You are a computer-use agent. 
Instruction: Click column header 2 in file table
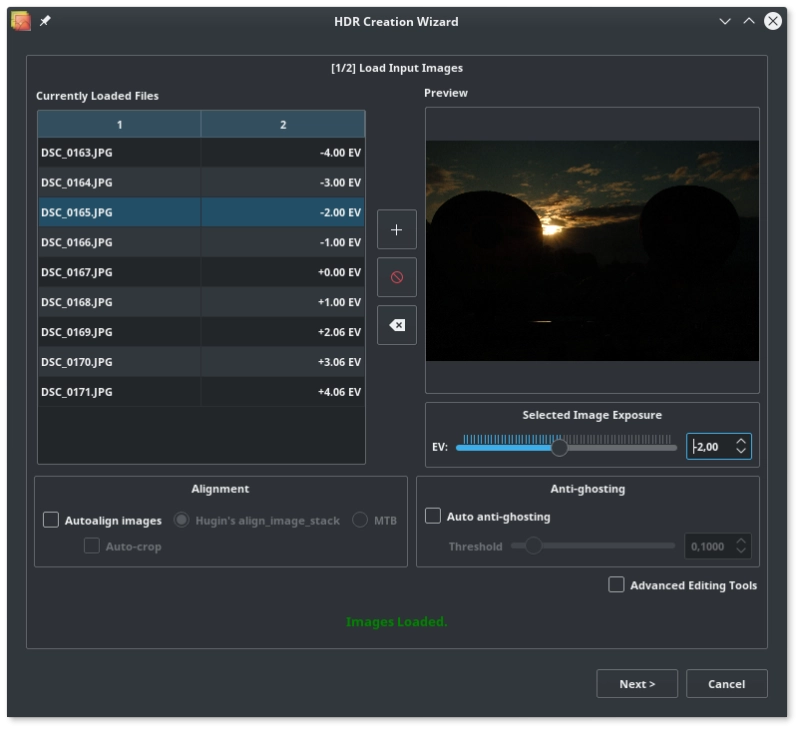coord(283,124)
